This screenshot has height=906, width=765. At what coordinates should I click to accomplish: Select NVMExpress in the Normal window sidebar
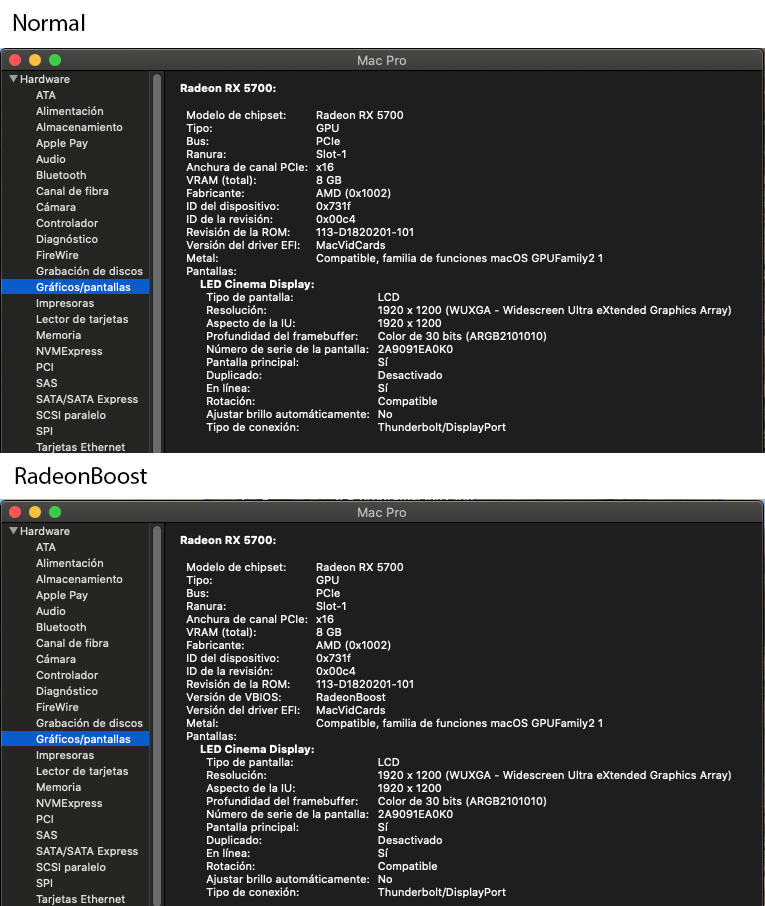pos(69,351)
